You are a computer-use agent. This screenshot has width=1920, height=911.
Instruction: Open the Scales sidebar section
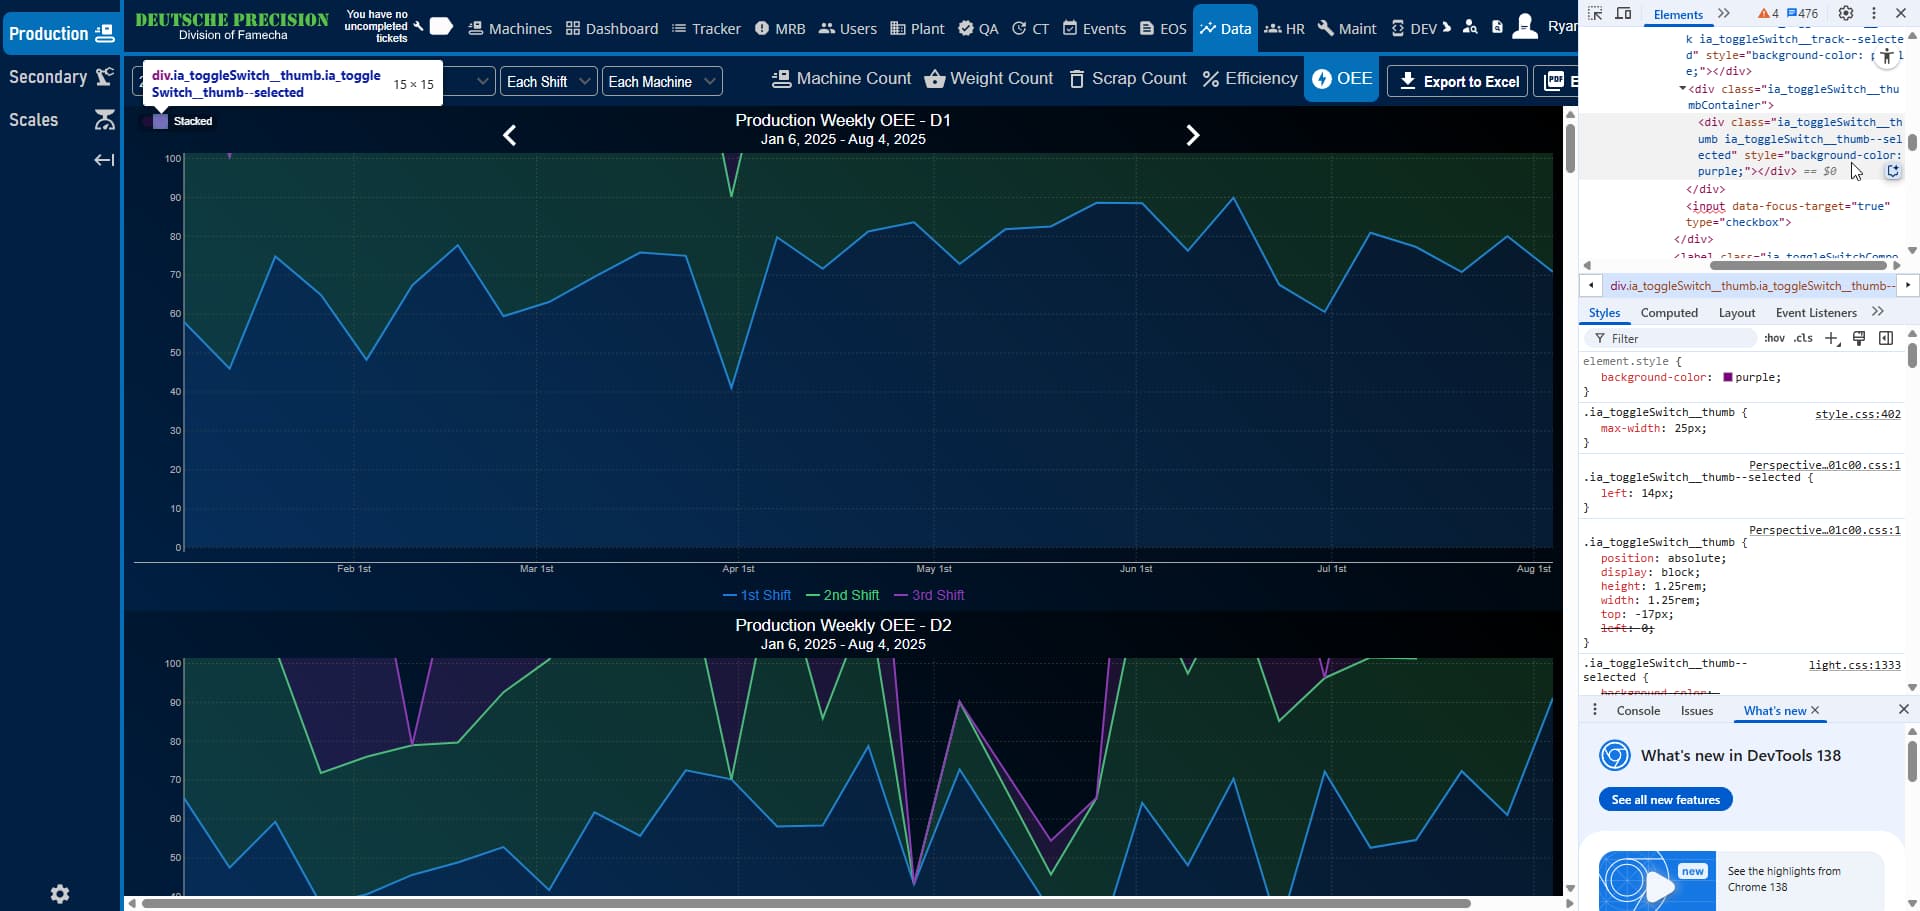click(x=61, y=120)
